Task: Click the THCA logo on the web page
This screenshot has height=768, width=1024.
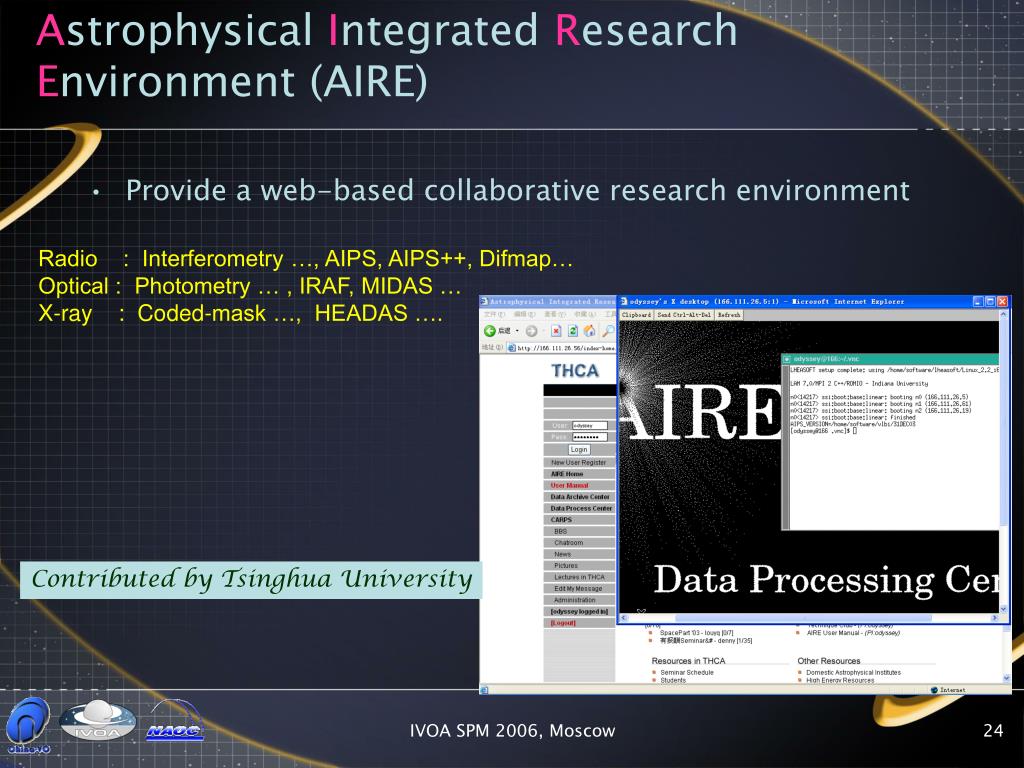Action: point(575,371)
